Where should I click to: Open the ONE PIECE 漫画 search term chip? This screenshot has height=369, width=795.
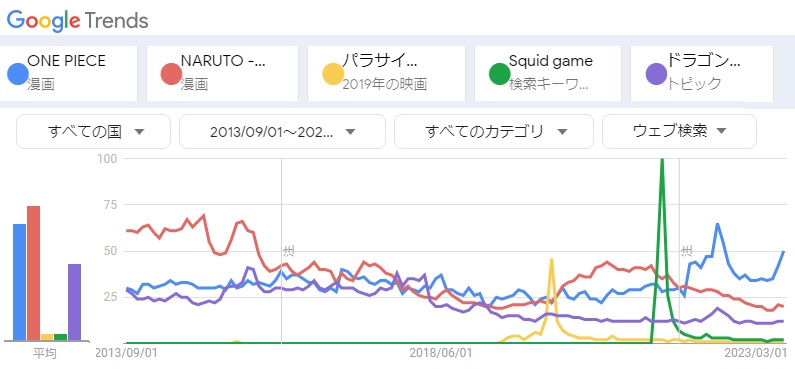point(68,73)
